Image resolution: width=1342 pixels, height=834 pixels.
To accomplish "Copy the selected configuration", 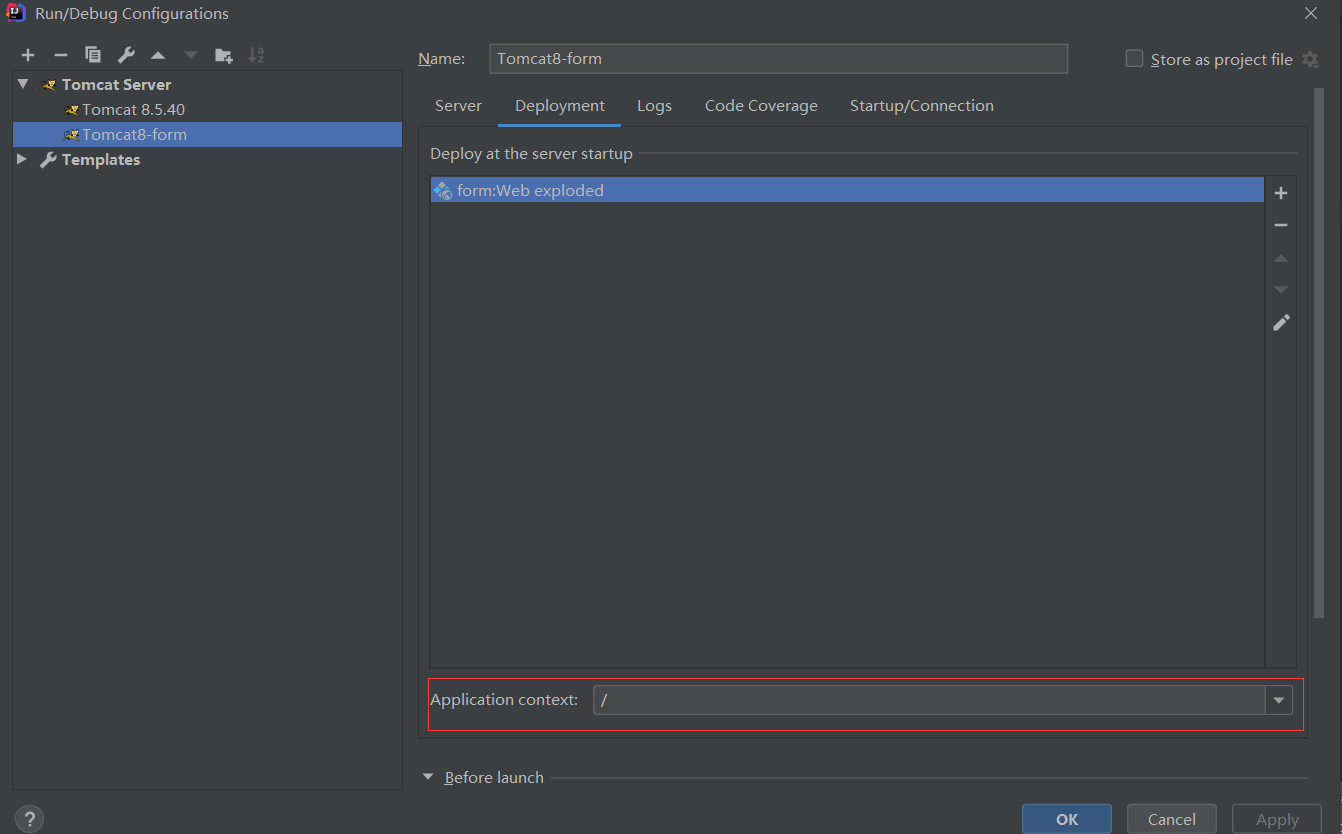I will [x=93, y=55].
